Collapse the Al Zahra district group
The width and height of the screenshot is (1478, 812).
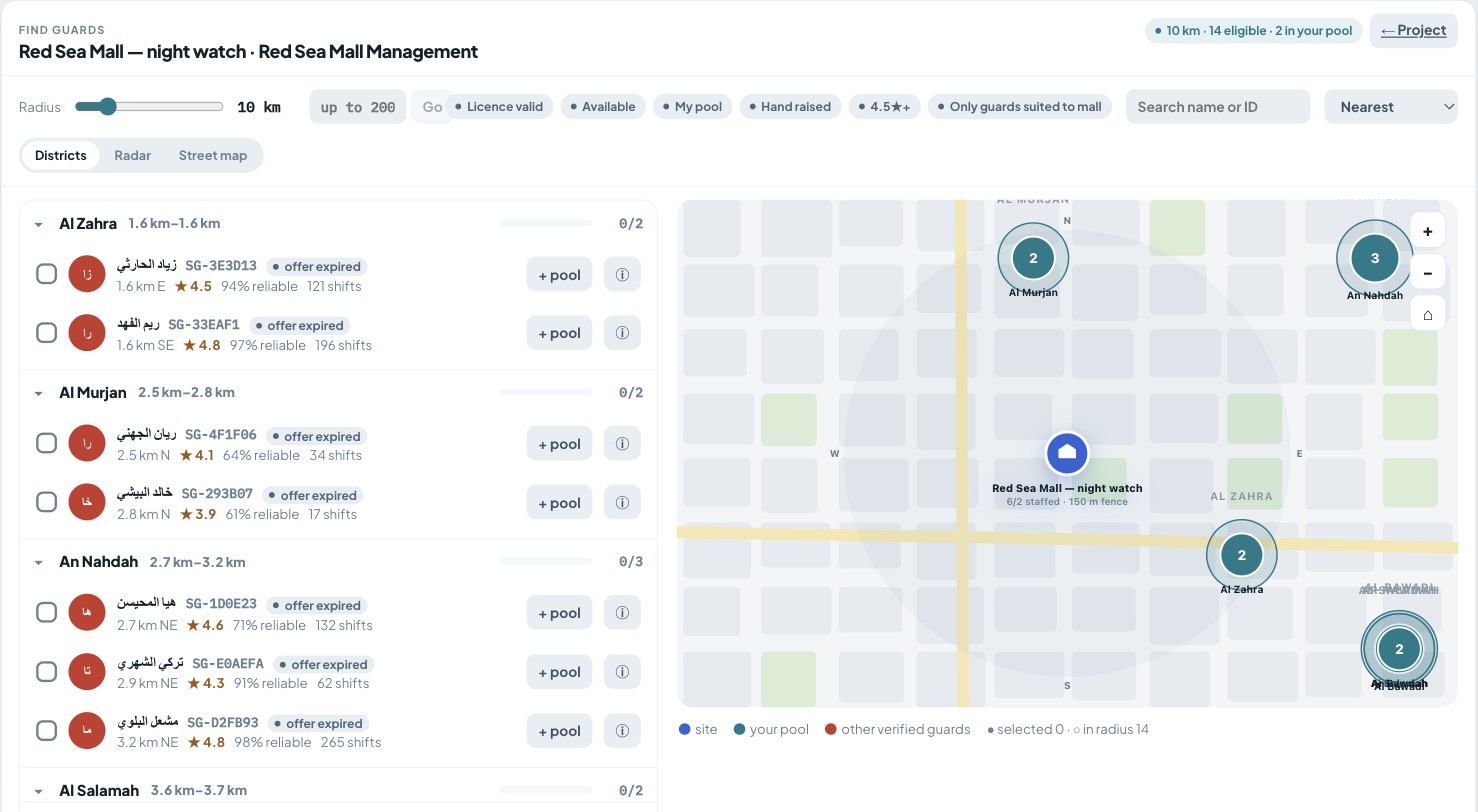click(39, 224)
